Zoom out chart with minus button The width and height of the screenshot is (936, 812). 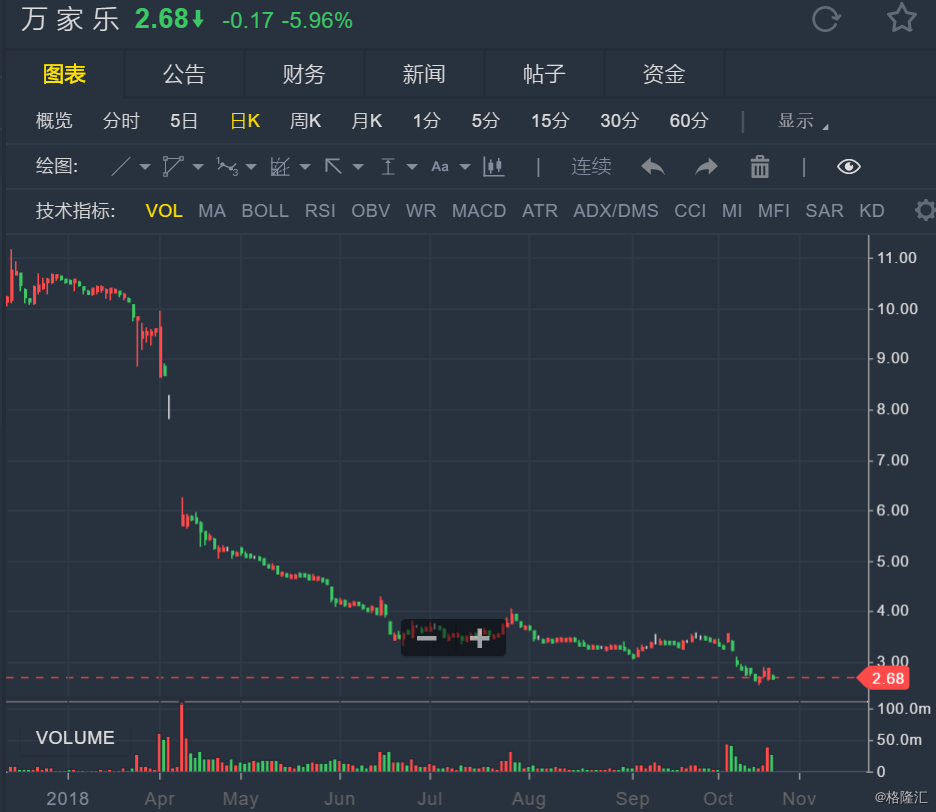(426, 638)
